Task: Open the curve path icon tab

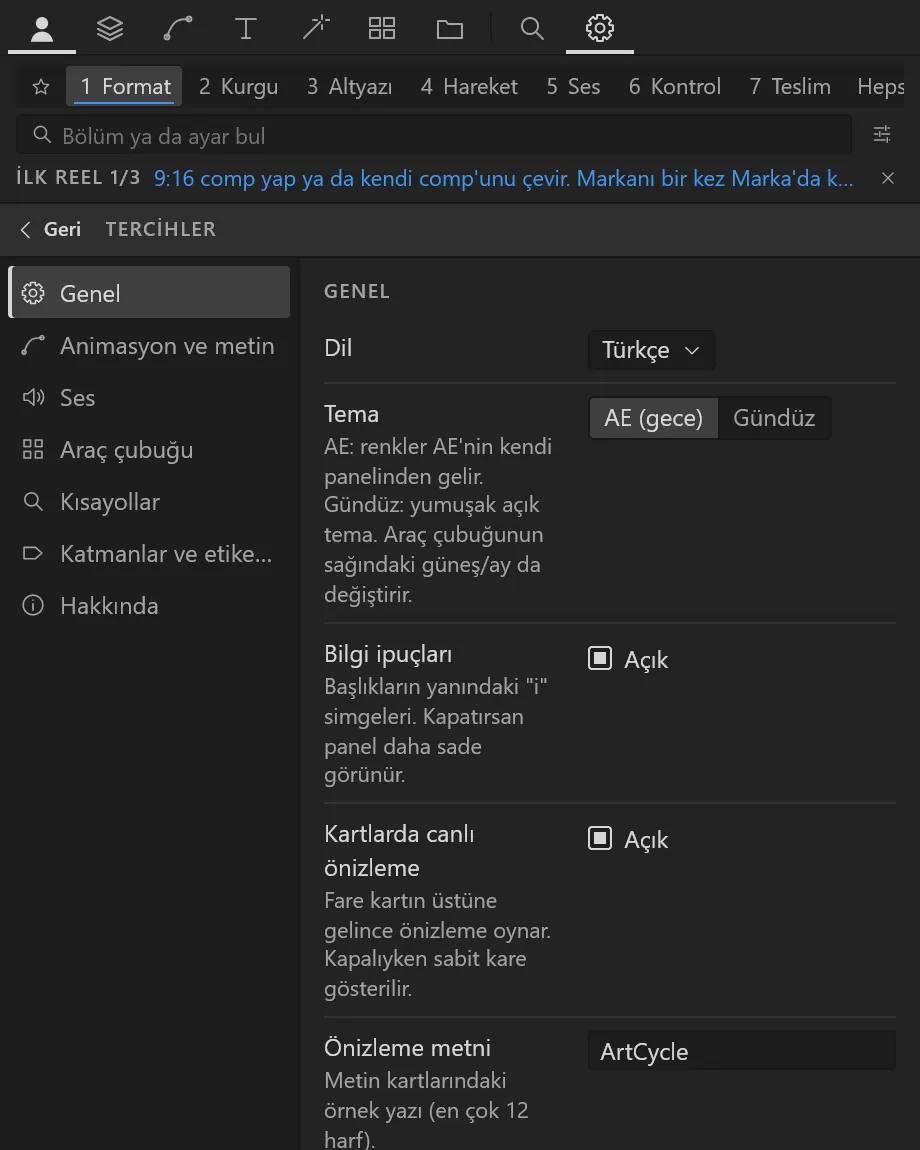Action: 178,29
